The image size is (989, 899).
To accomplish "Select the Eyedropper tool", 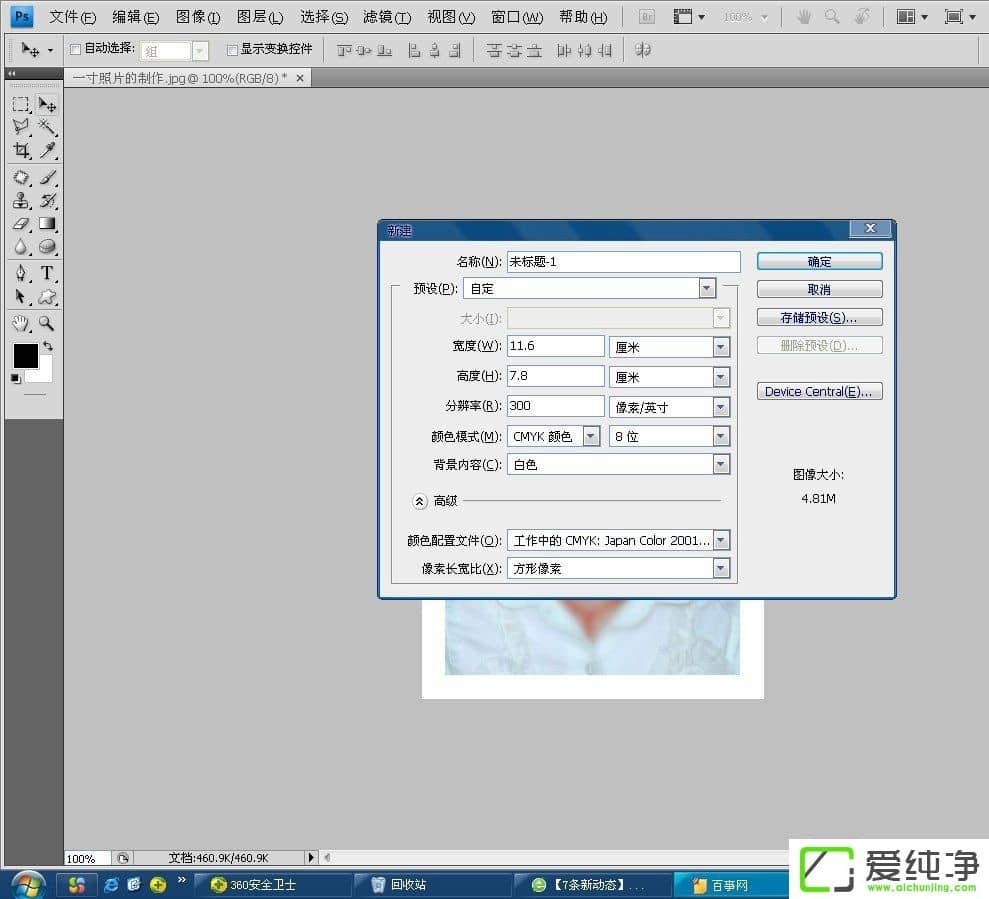I will (x=47, y=151).
